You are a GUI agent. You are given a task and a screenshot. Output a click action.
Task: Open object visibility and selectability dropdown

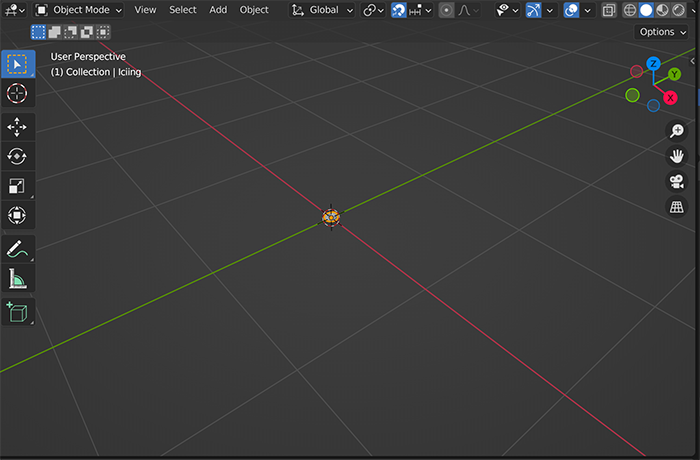point(508,10)
